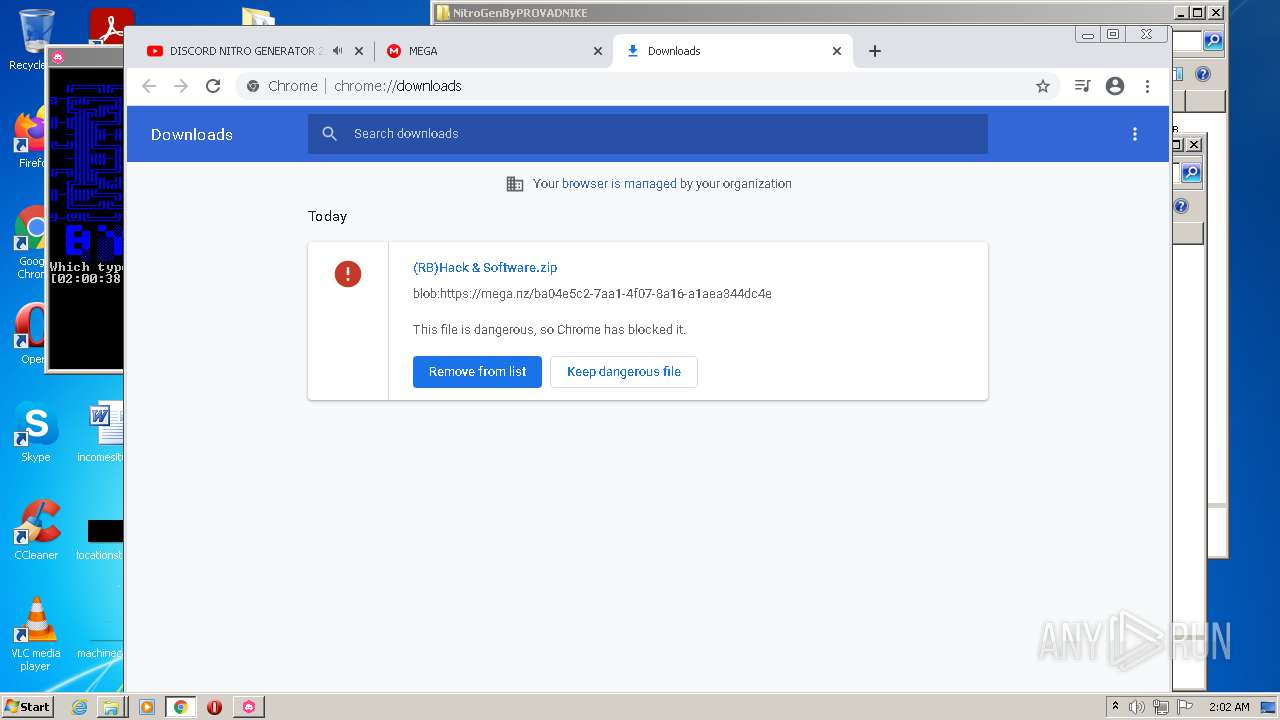The height and width of the screenshot is (720, 1280).
Task: Open the CCleaner desktop shortcut
Action: click(x=36, y=530)
